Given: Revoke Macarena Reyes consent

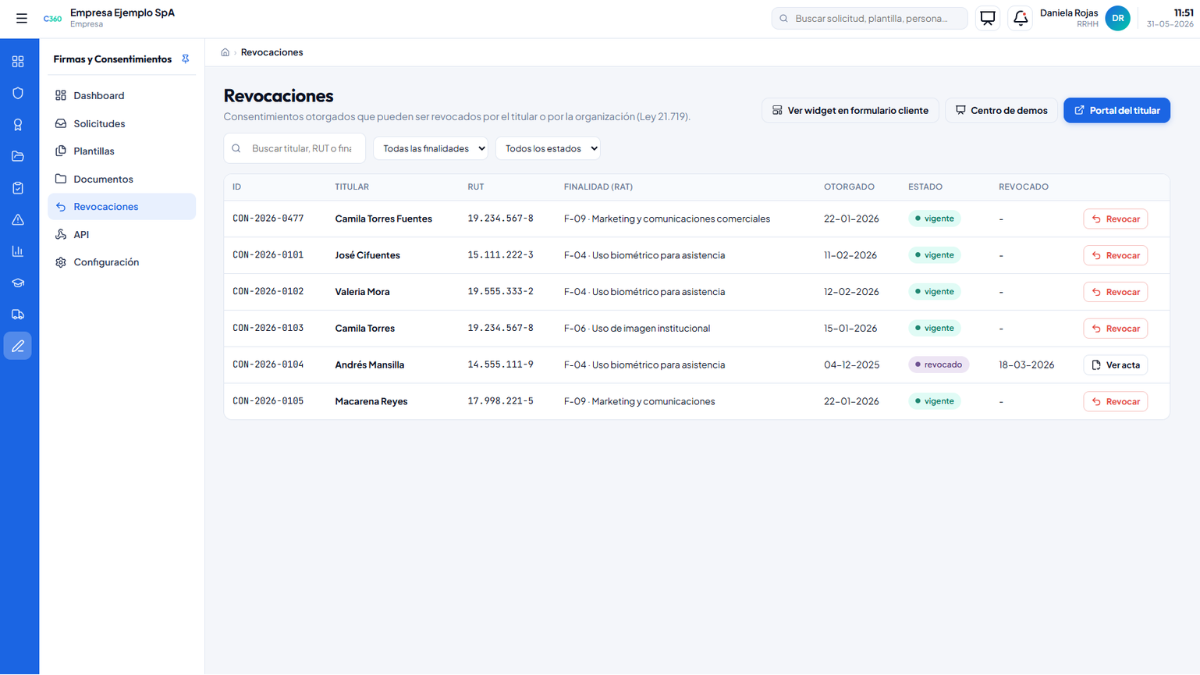Looking at the screenshot, I should pyautogui.click(x=1115, y=401).
